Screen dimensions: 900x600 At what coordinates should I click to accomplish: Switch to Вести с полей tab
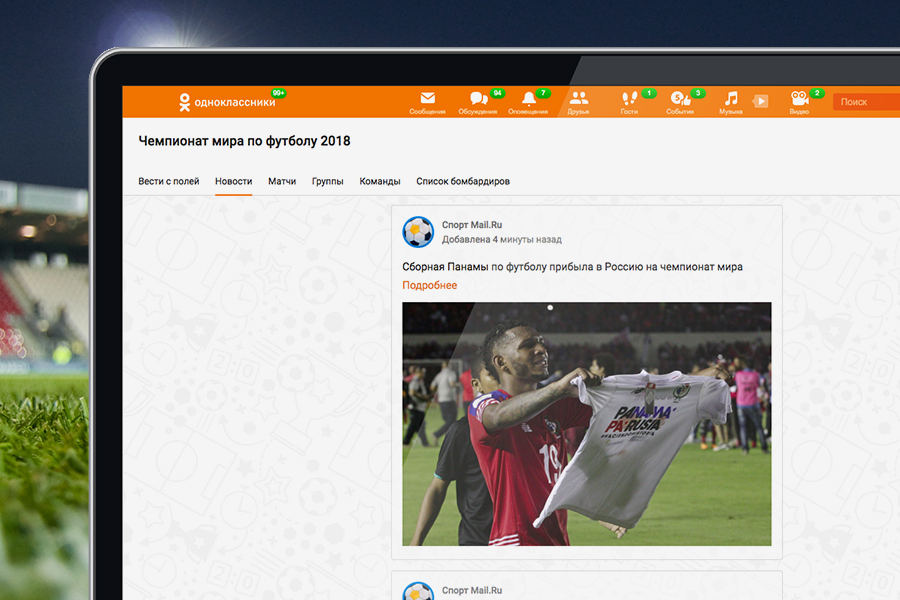tap(169, 181)
